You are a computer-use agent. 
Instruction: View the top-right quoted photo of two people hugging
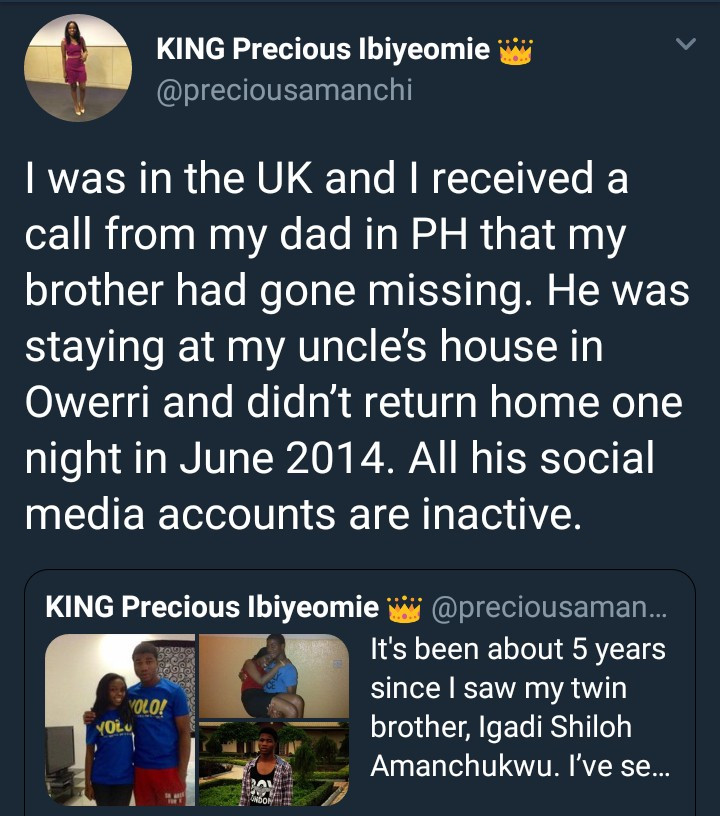click(x=273, y=675)
